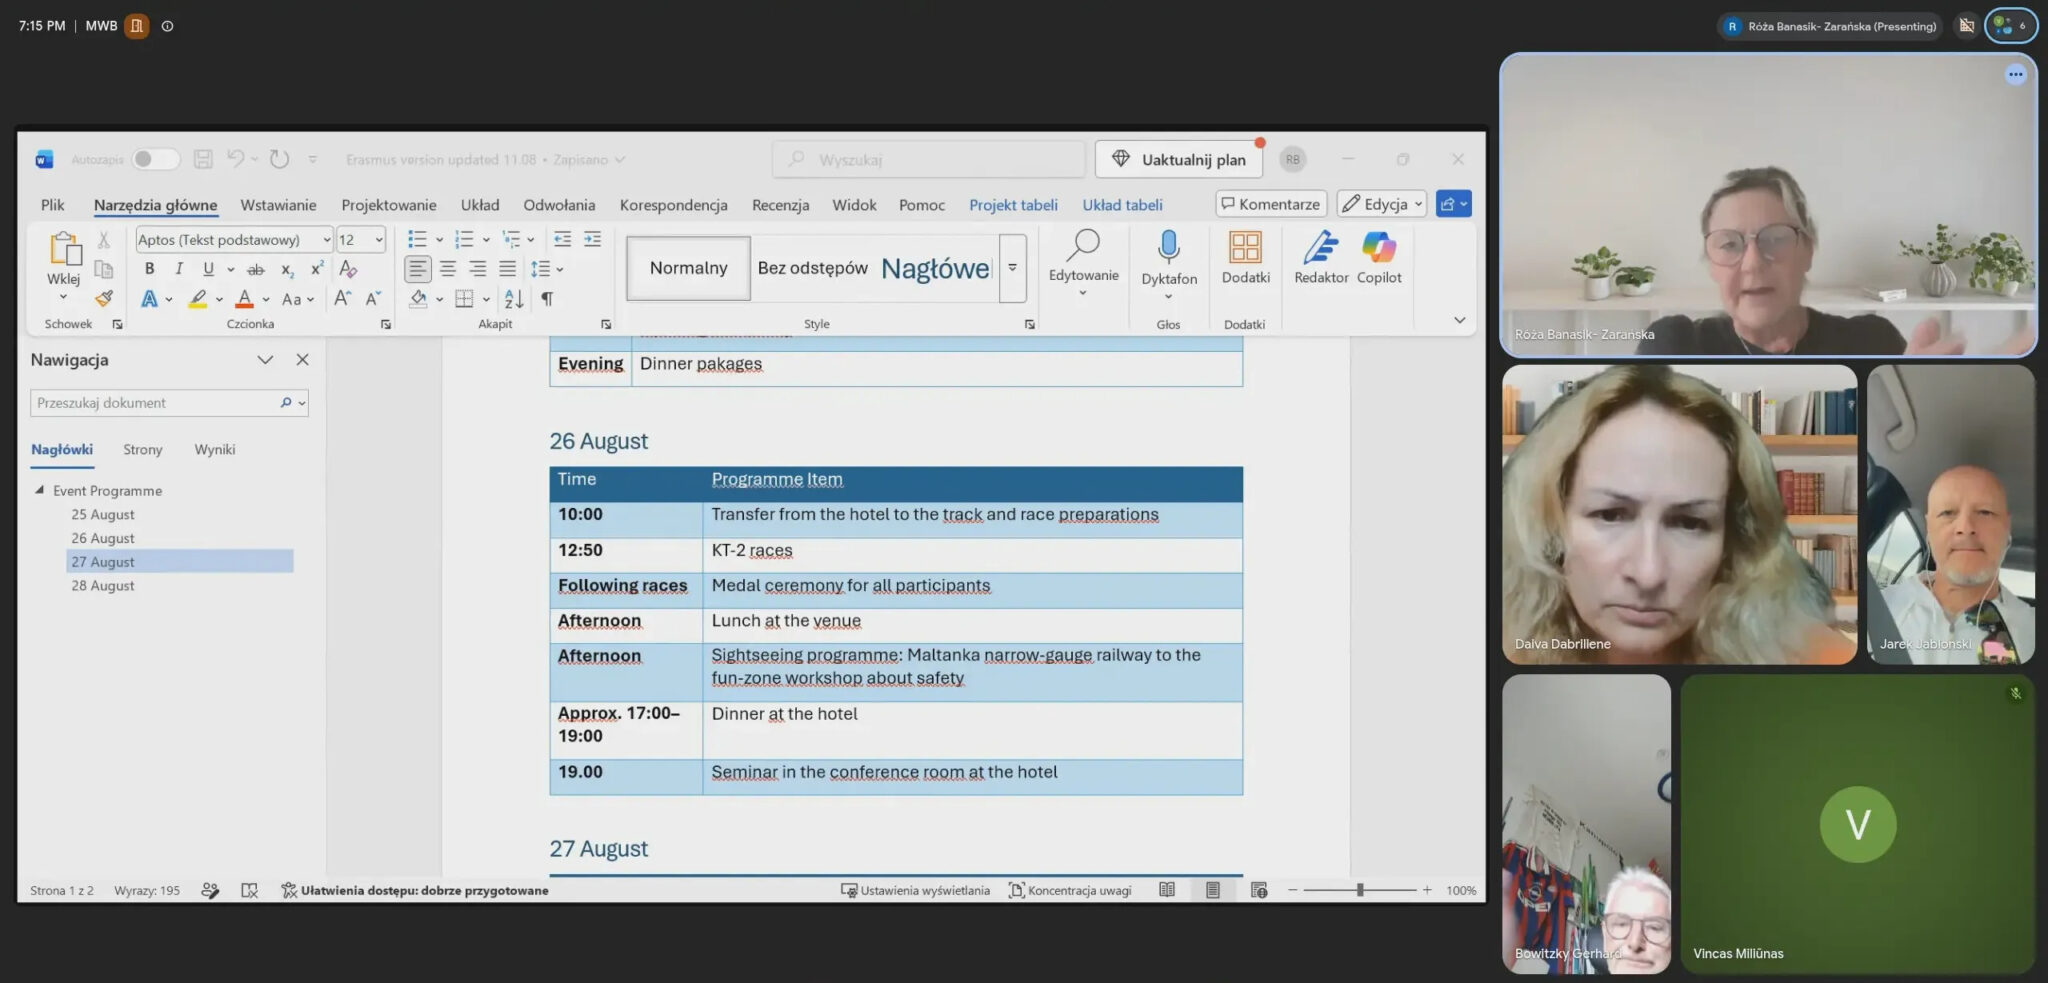Click the Format Painter brush
The height and width of the screenshot is (983, 2048).
[x=104, y=298]
